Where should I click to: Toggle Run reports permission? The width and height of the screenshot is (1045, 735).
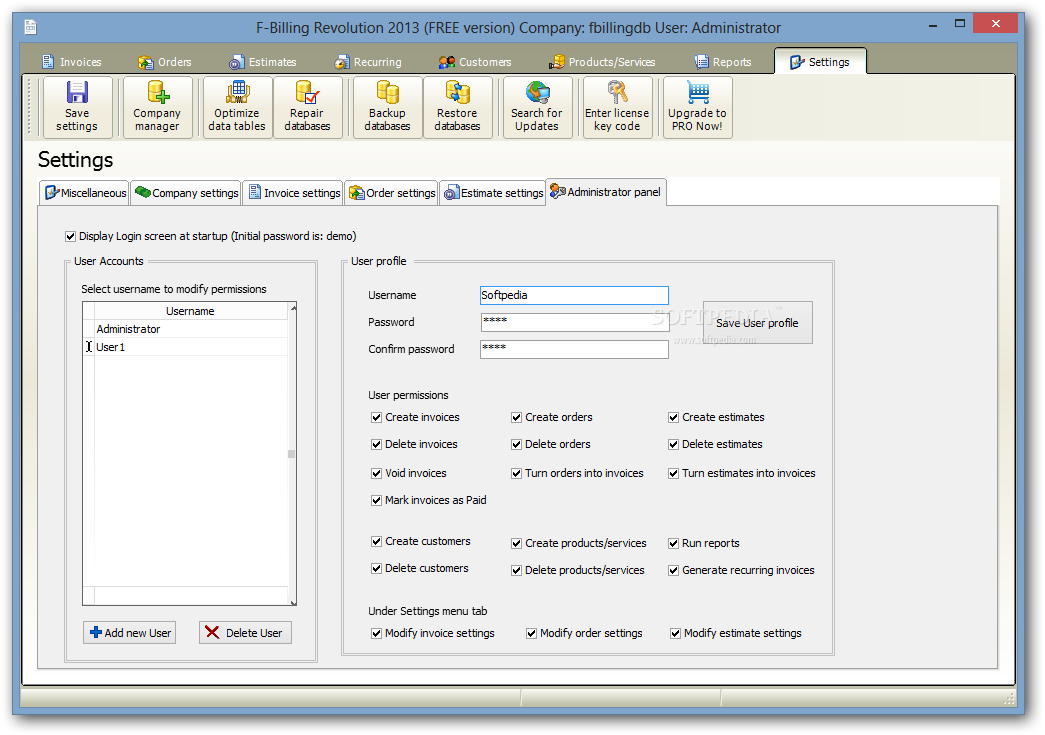pos(674,543)
